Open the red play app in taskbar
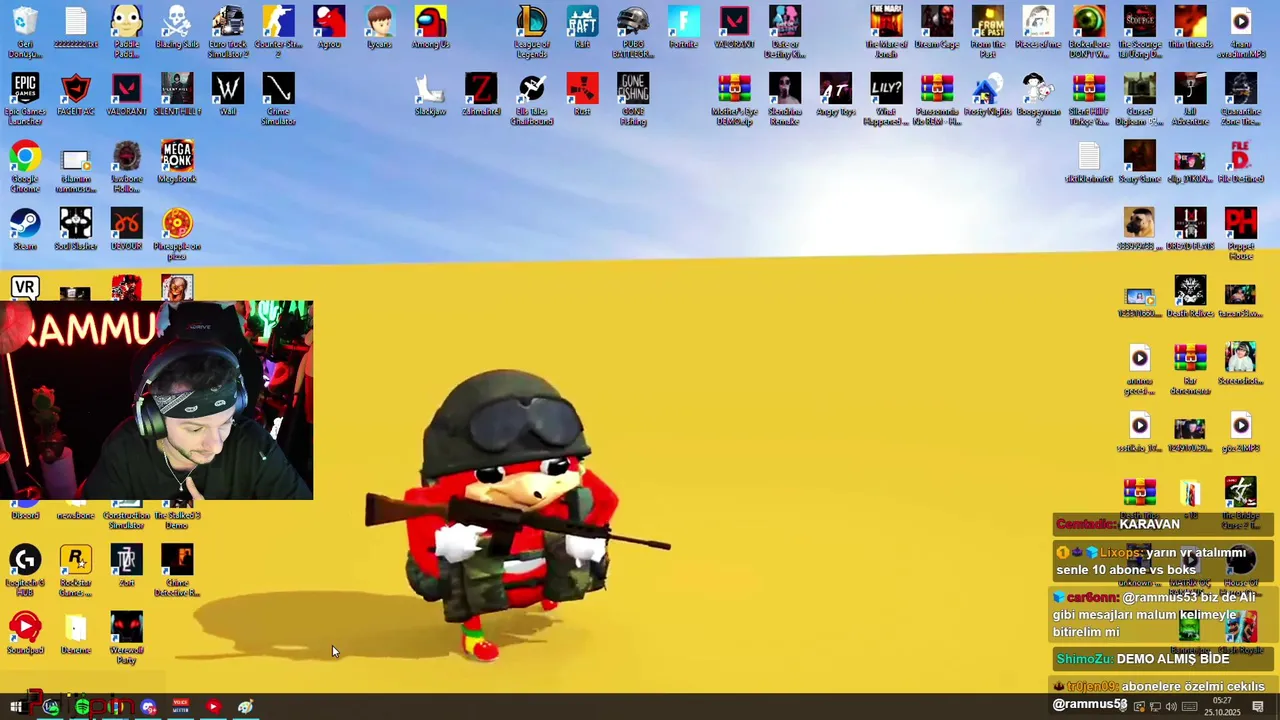1280x720 pixels. (x=213, y=707)
